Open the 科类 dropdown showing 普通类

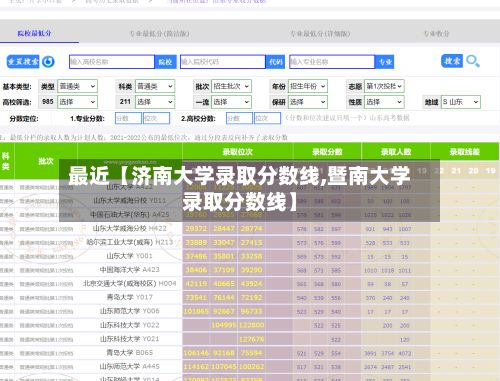tap(155, 87)
